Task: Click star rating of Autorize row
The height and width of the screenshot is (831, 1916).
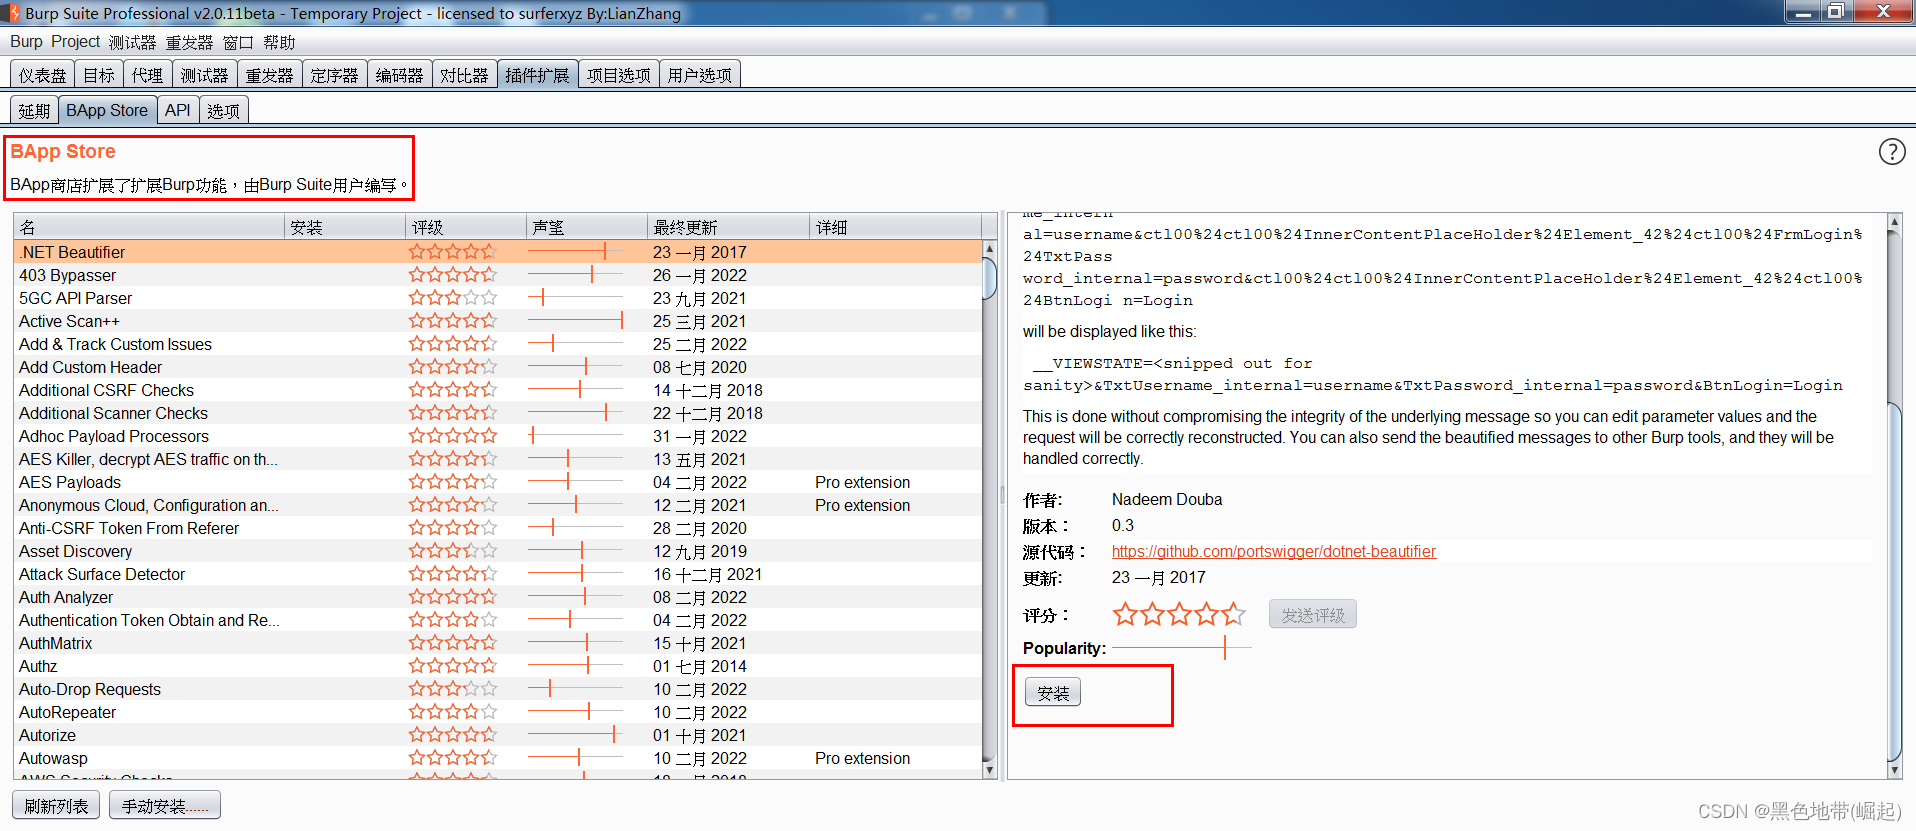Action: (x=452, y=735)
